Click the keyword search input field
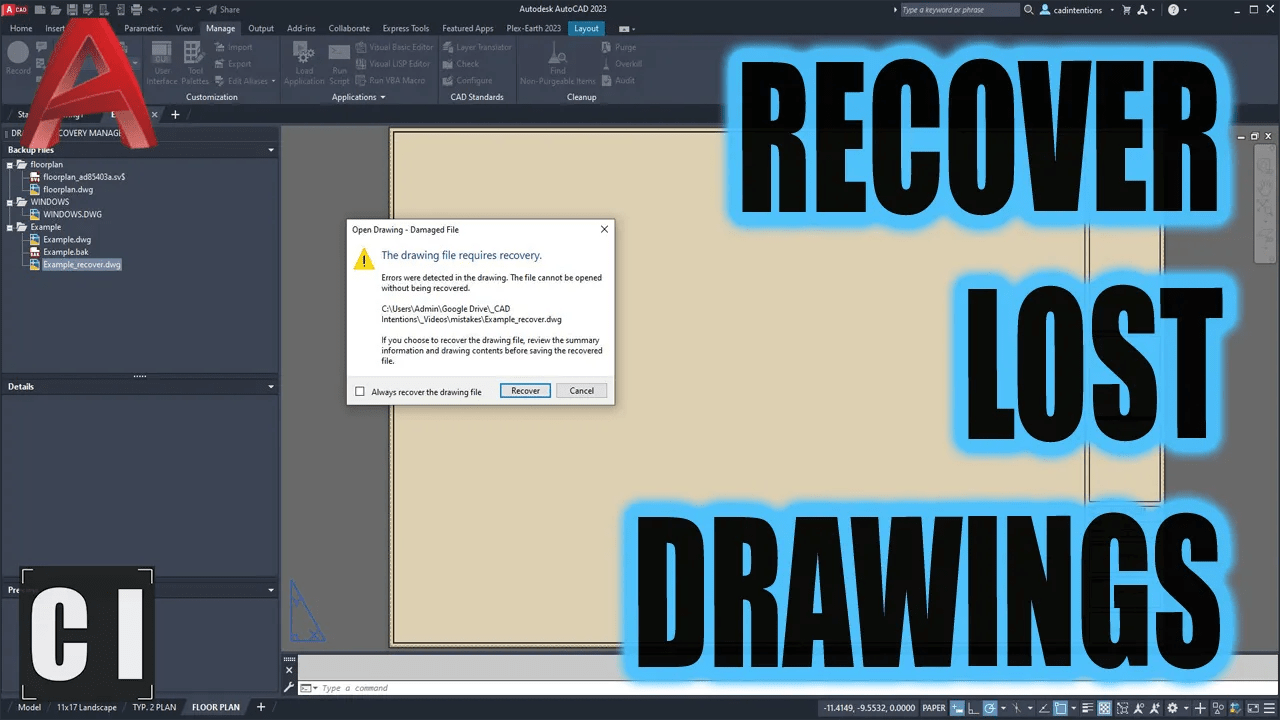The image size is (1280, 720). pos(958,9)
